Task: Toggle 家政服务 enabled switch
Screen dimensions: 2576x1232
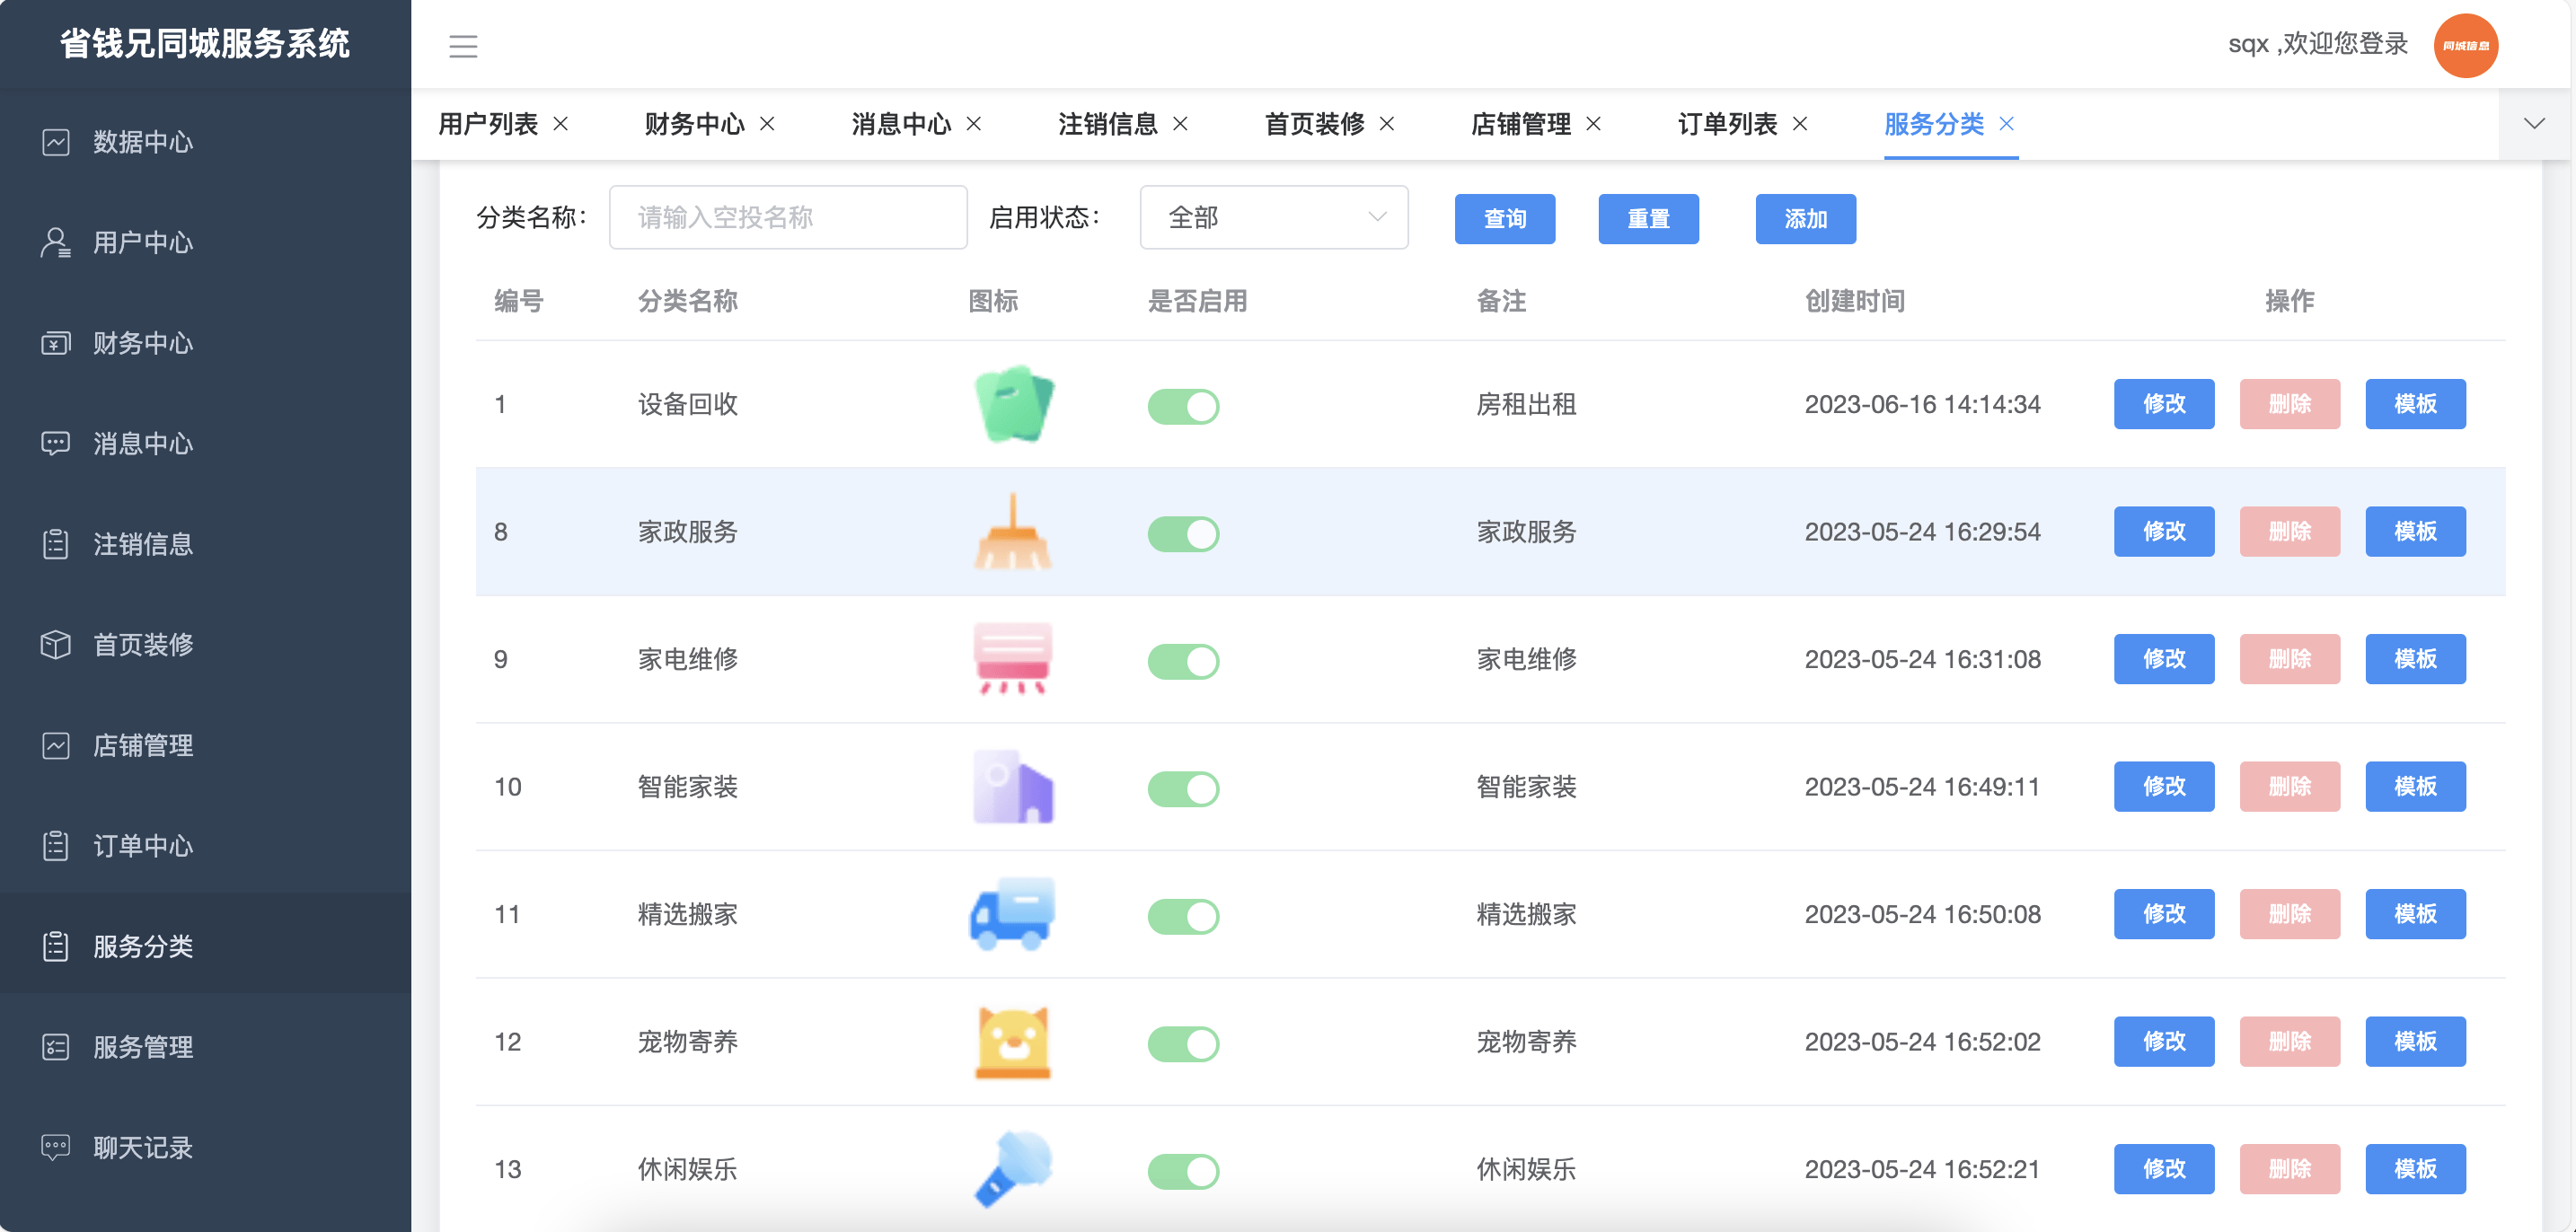Action: pos(1183,533)
